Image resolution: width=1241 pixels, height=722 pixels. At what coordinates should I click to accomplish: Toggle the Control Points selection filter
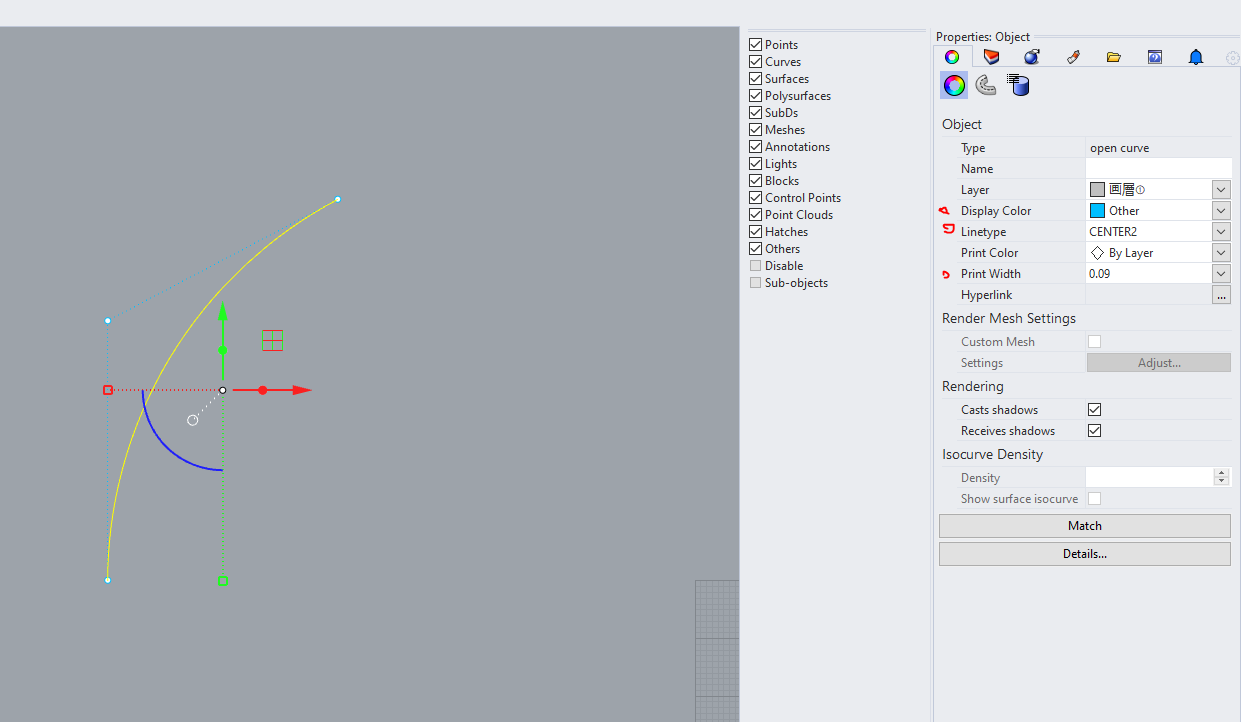(755, 197)
